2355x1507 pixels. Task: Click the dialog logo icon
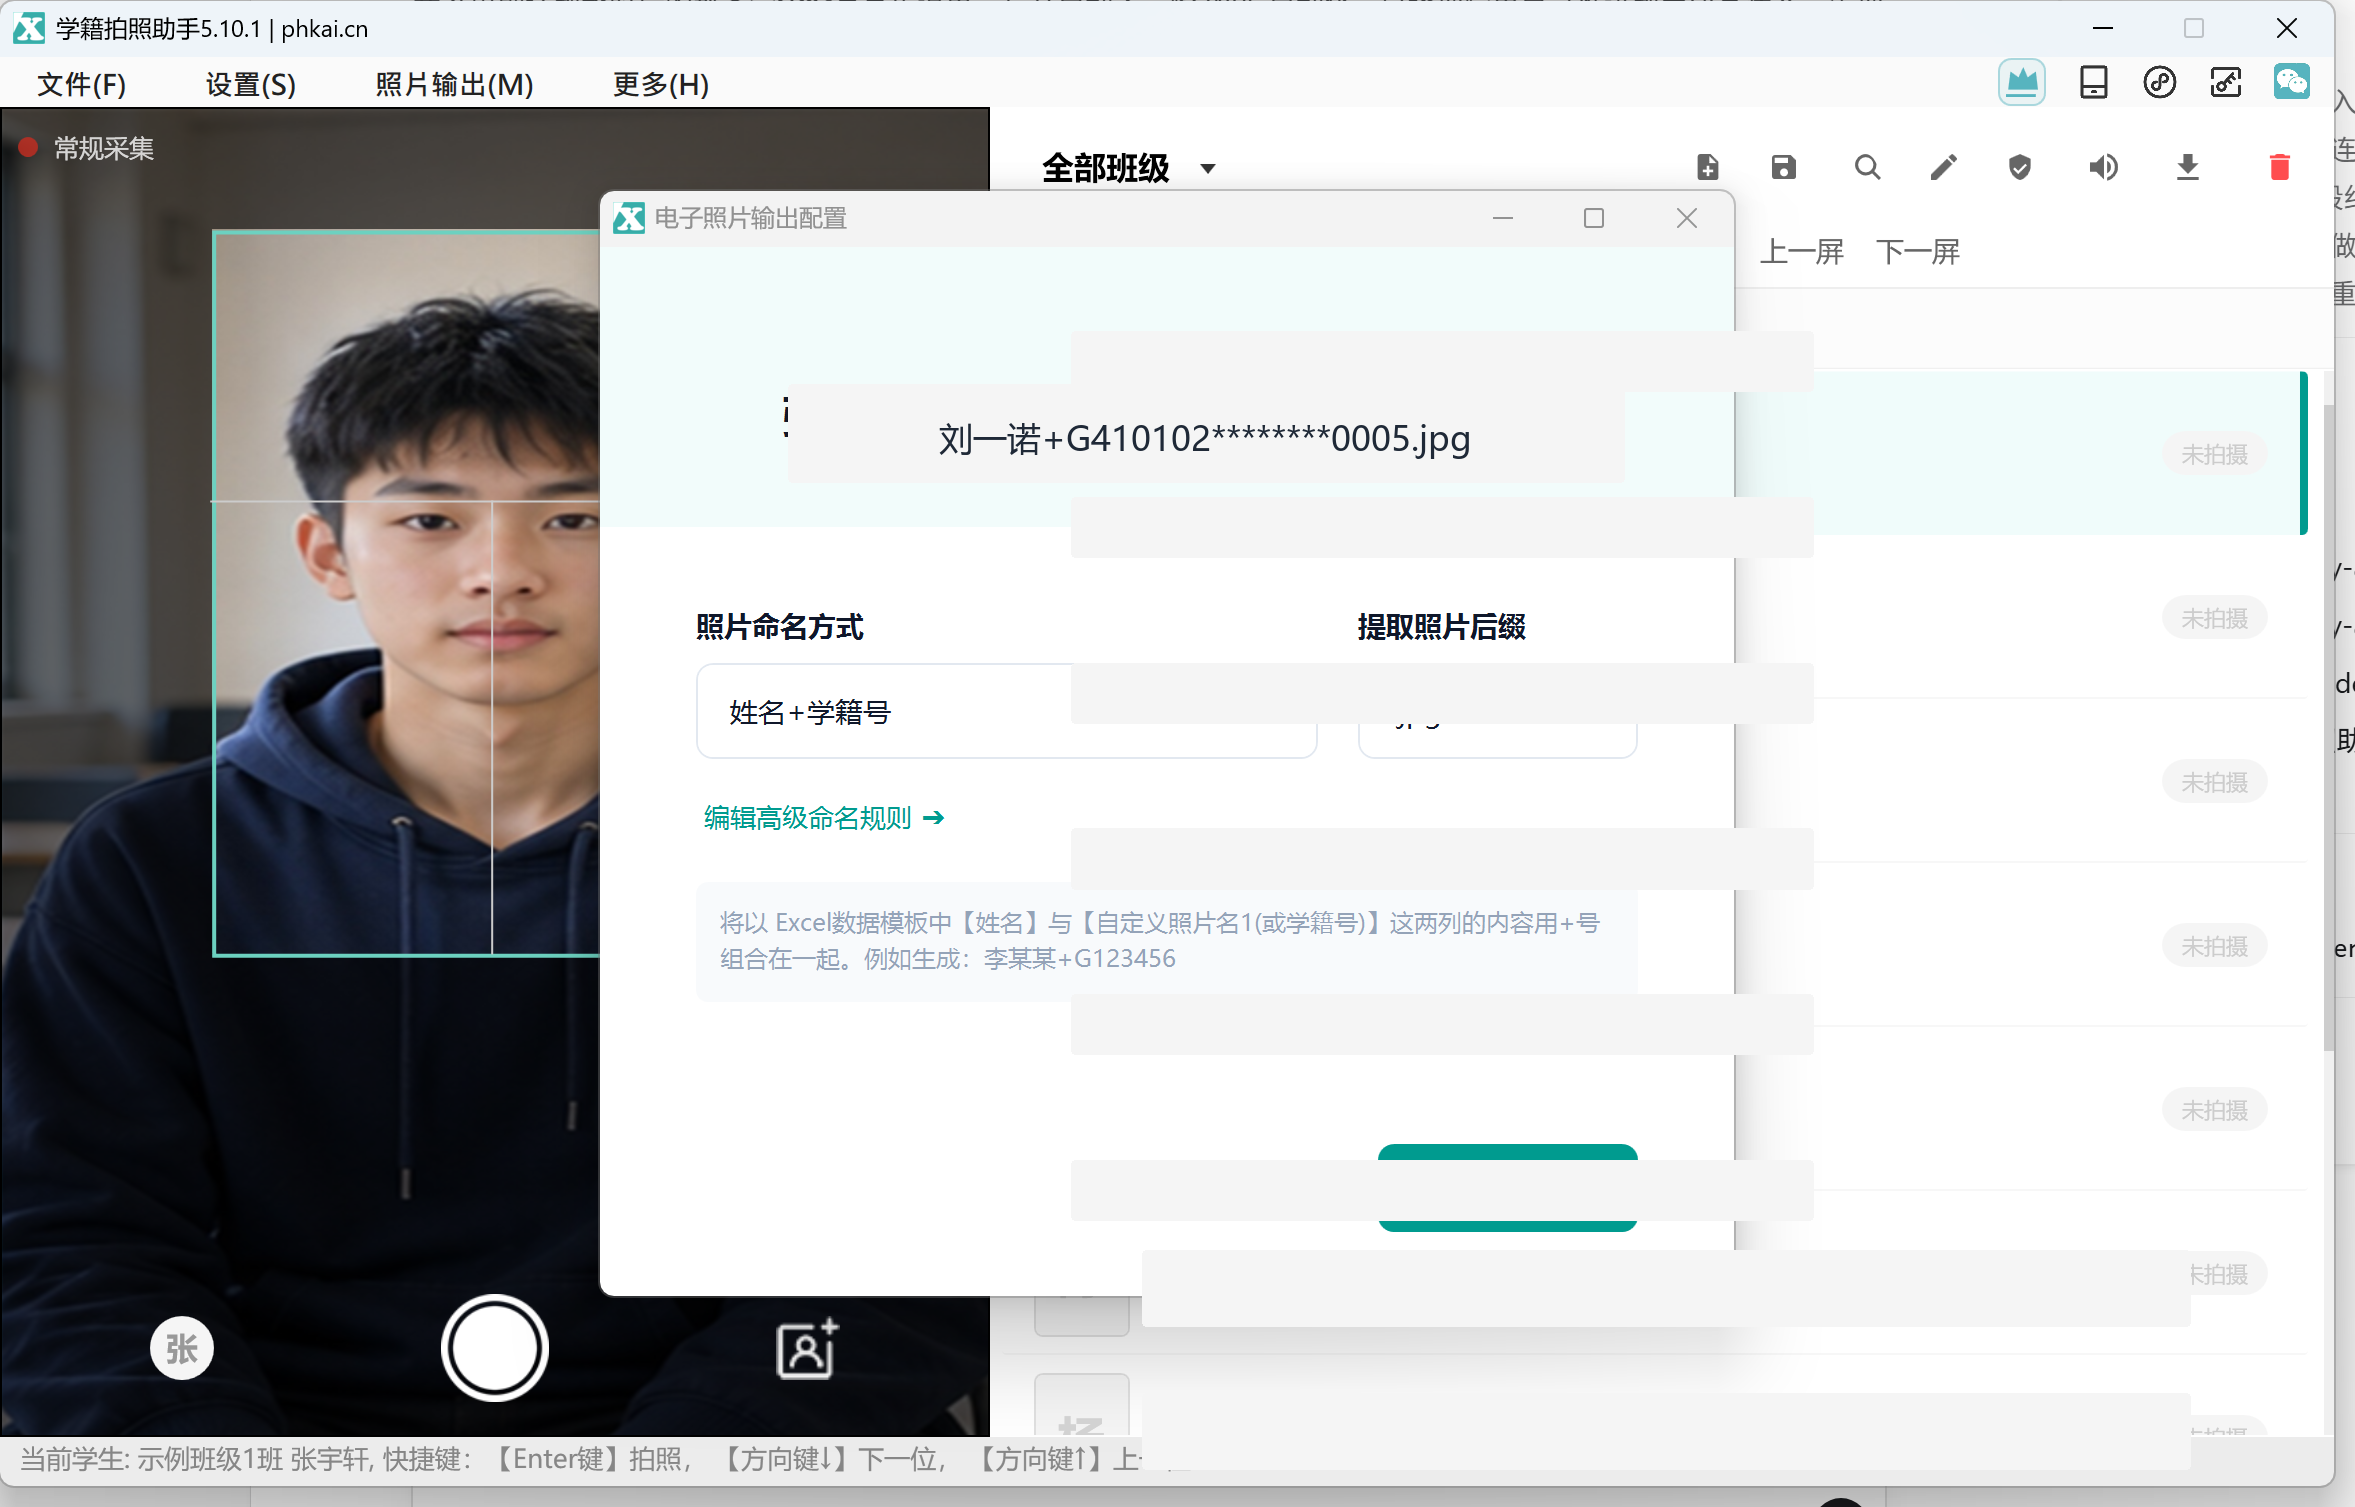click(629, 218)
